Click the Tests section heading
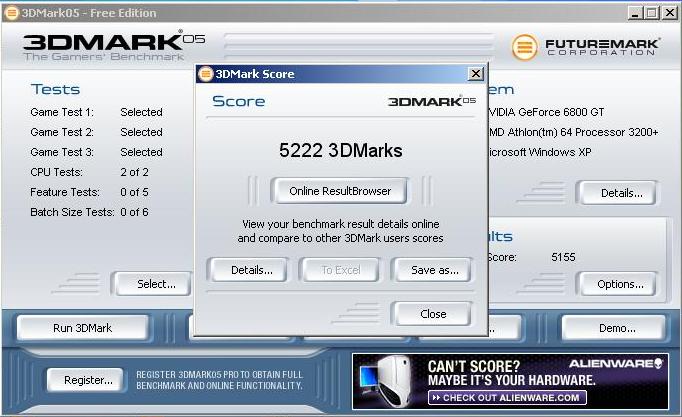Screen dimensions: 682x417 (x=56, y=90)
